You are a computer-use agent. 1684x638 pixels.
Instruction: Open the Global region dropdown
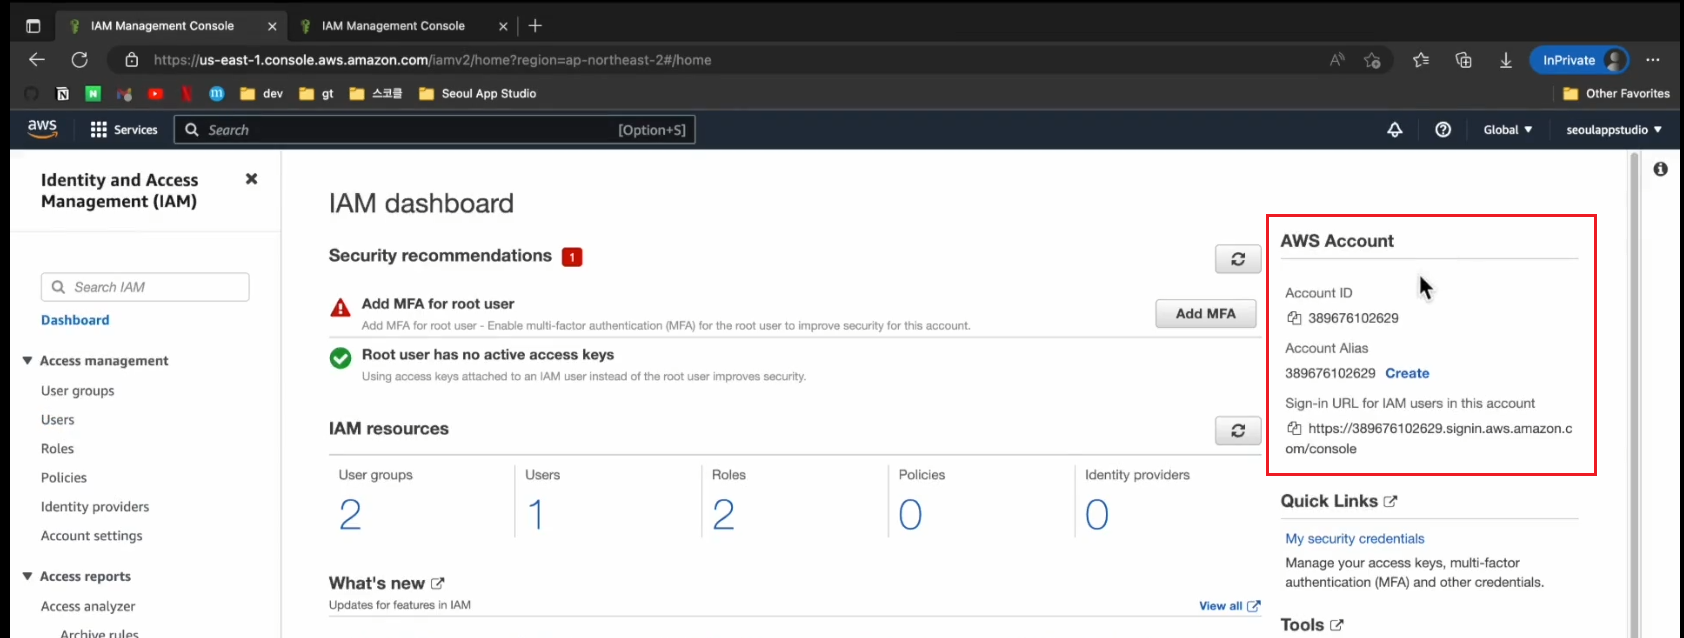(1507, 130)
